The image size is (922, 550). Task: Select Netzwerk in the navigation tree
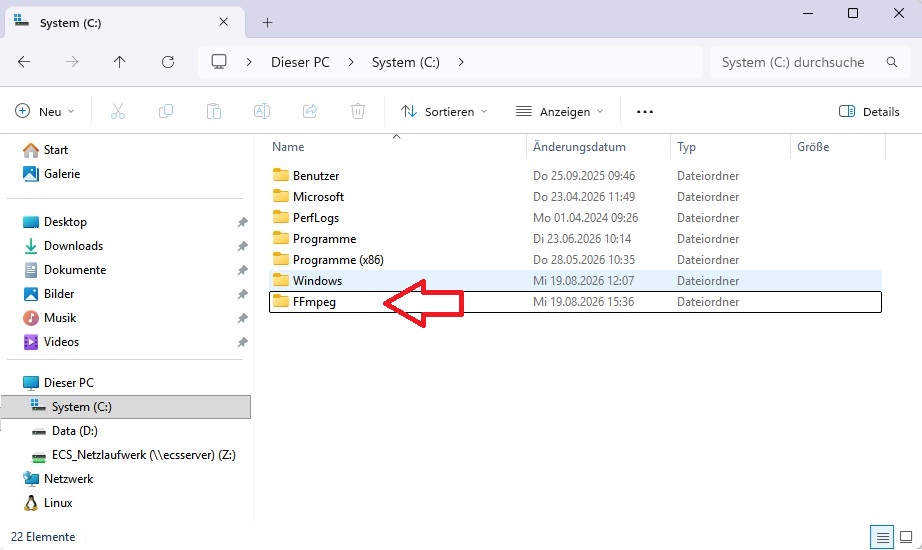[x=58, y=479]
